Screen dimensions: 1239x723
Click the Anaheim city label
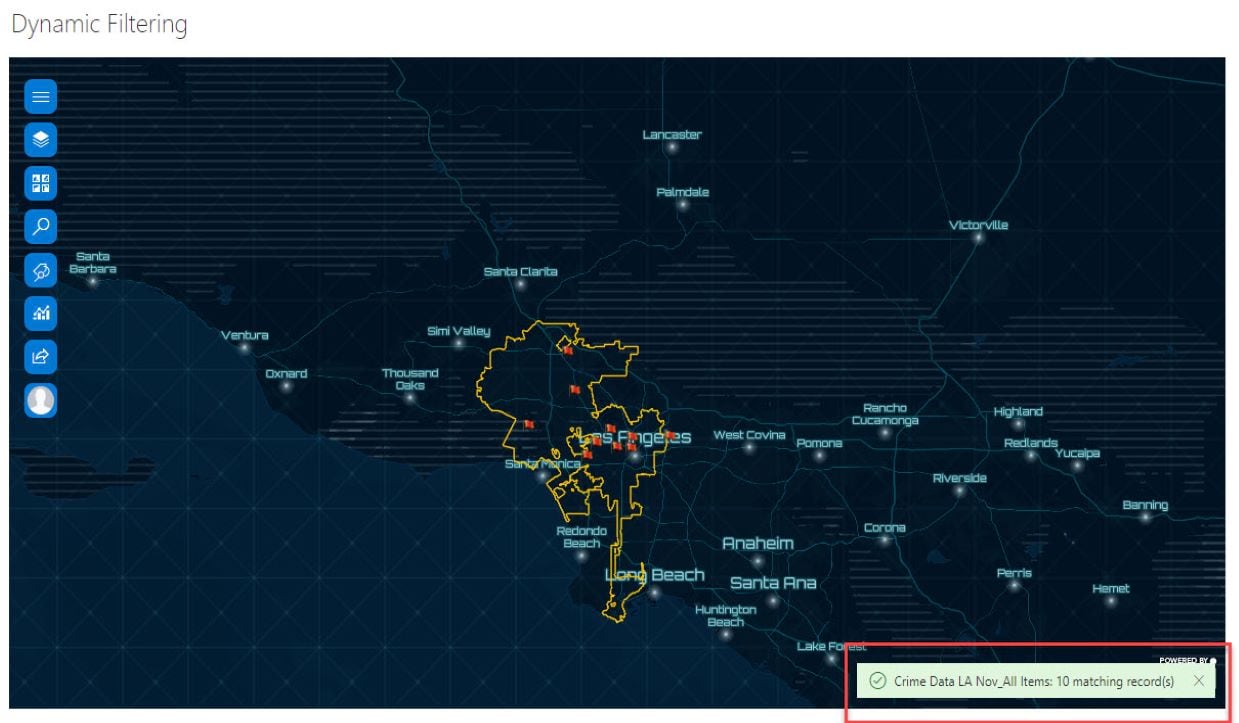click(x=758, y=544)
